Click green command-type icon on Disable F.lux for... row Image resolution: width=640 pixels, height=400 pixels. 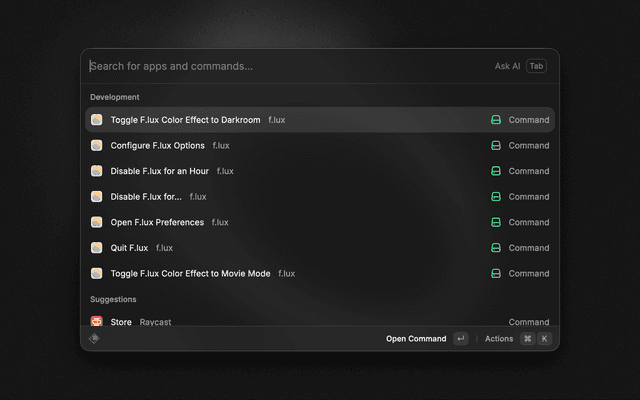(x=495, y=197)
